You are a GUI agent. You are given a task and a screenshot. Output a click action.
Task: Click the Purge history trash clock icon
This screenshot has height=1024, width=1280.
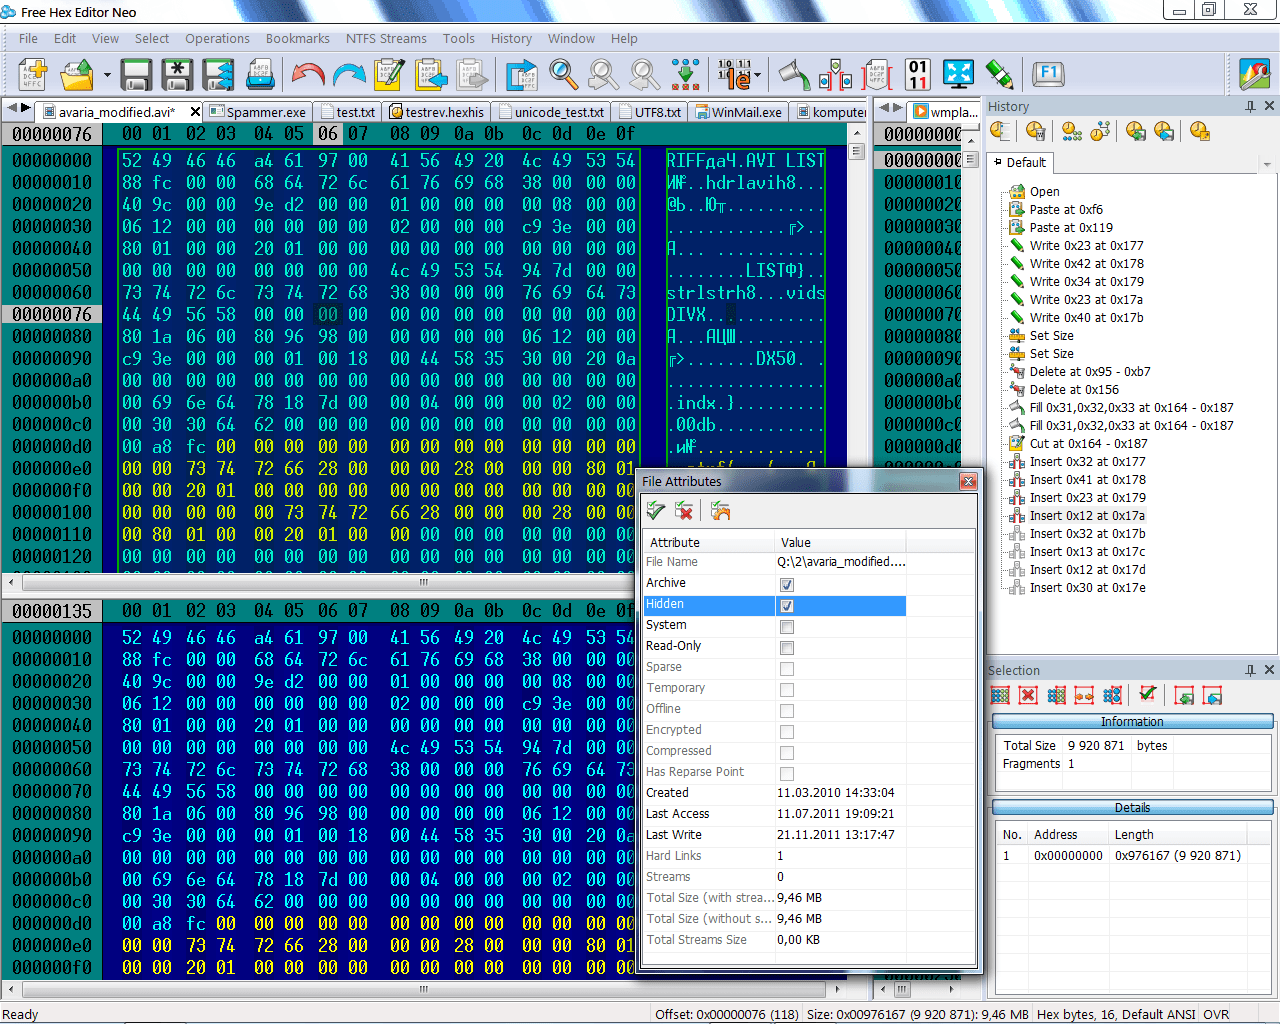1035,131
